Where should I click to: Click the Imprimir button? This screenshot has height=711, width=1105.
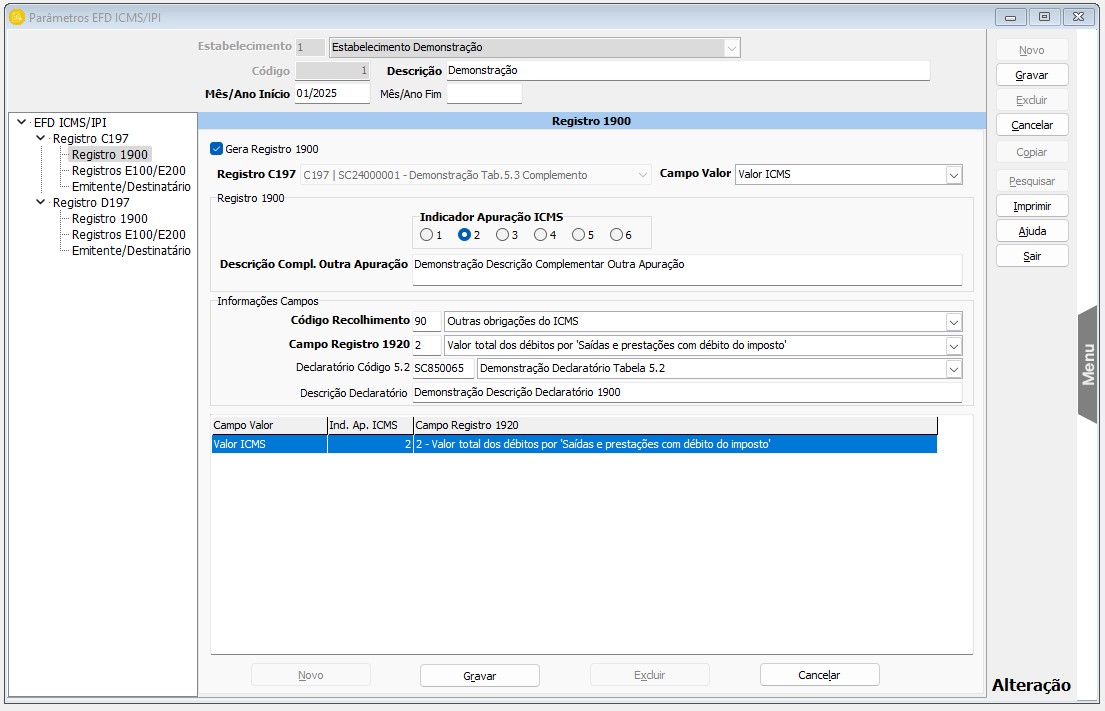pyautogui.click(x=1031, y=206)
